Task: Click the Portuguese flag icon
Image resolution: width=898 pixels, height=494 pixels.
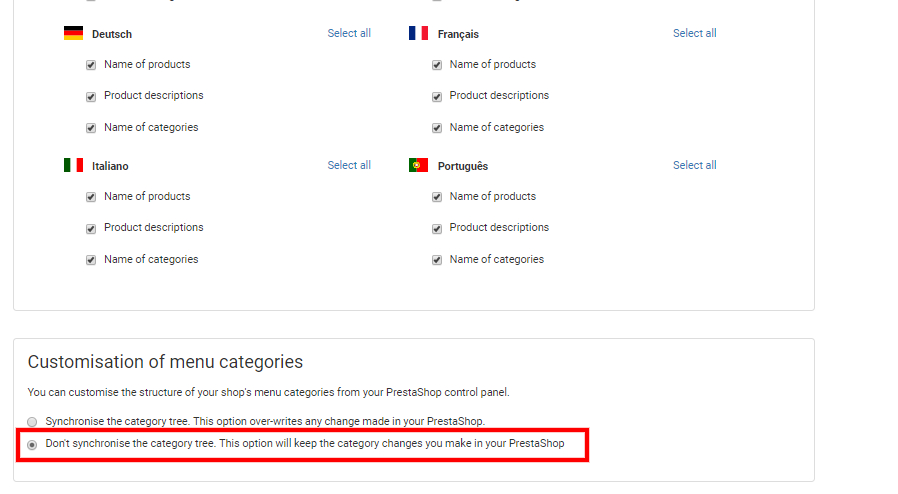Action: coord(418,165)
